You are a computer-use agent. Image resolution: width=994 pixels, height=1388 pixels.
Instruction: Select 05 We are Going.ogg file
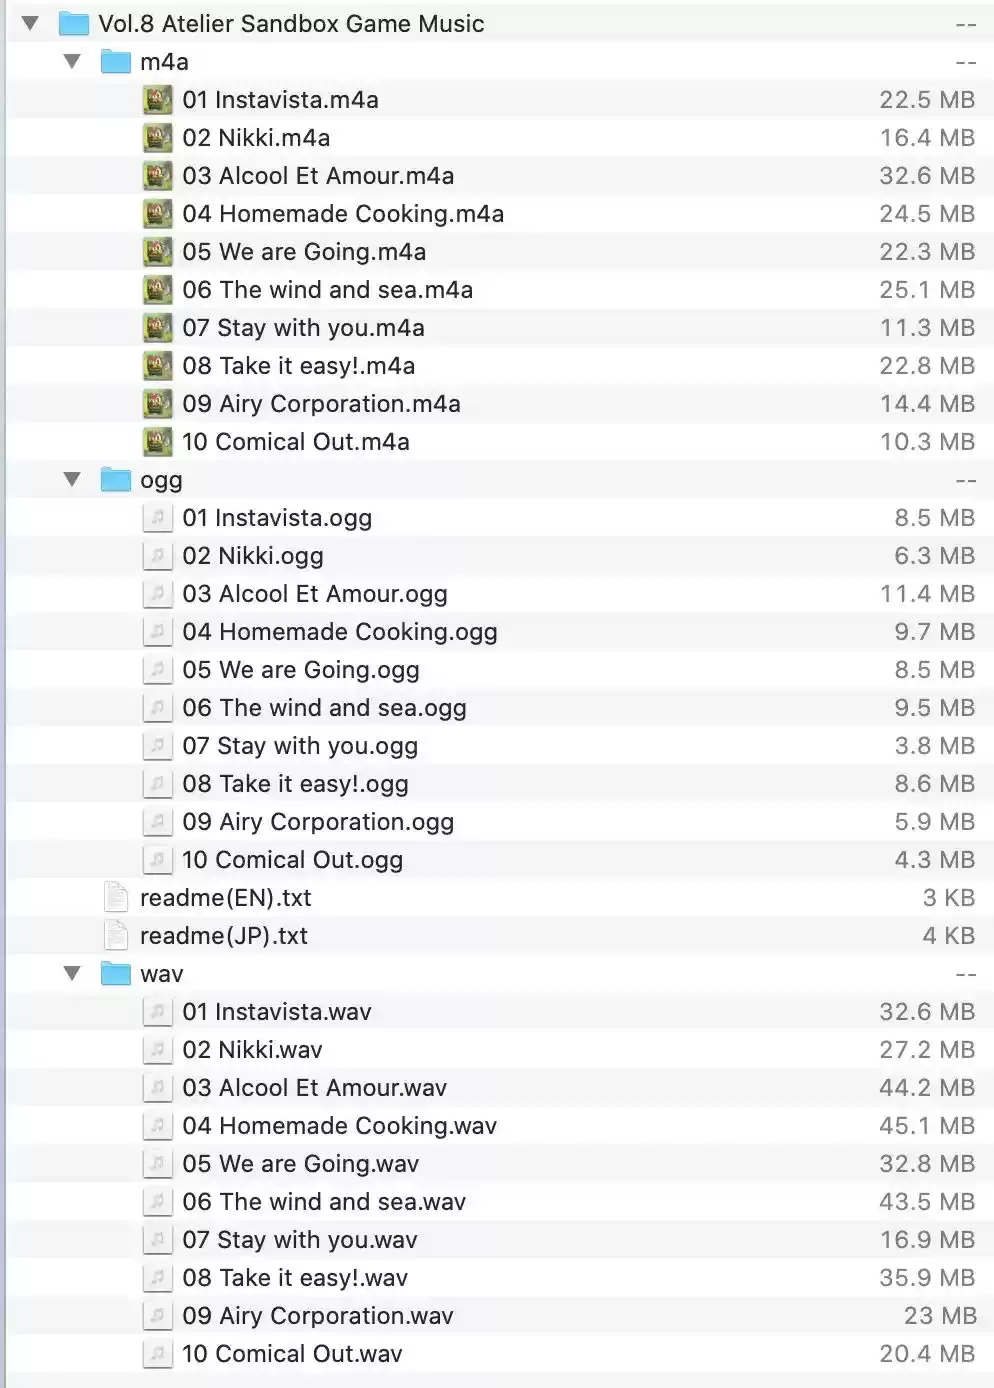[x=301, y=670]
